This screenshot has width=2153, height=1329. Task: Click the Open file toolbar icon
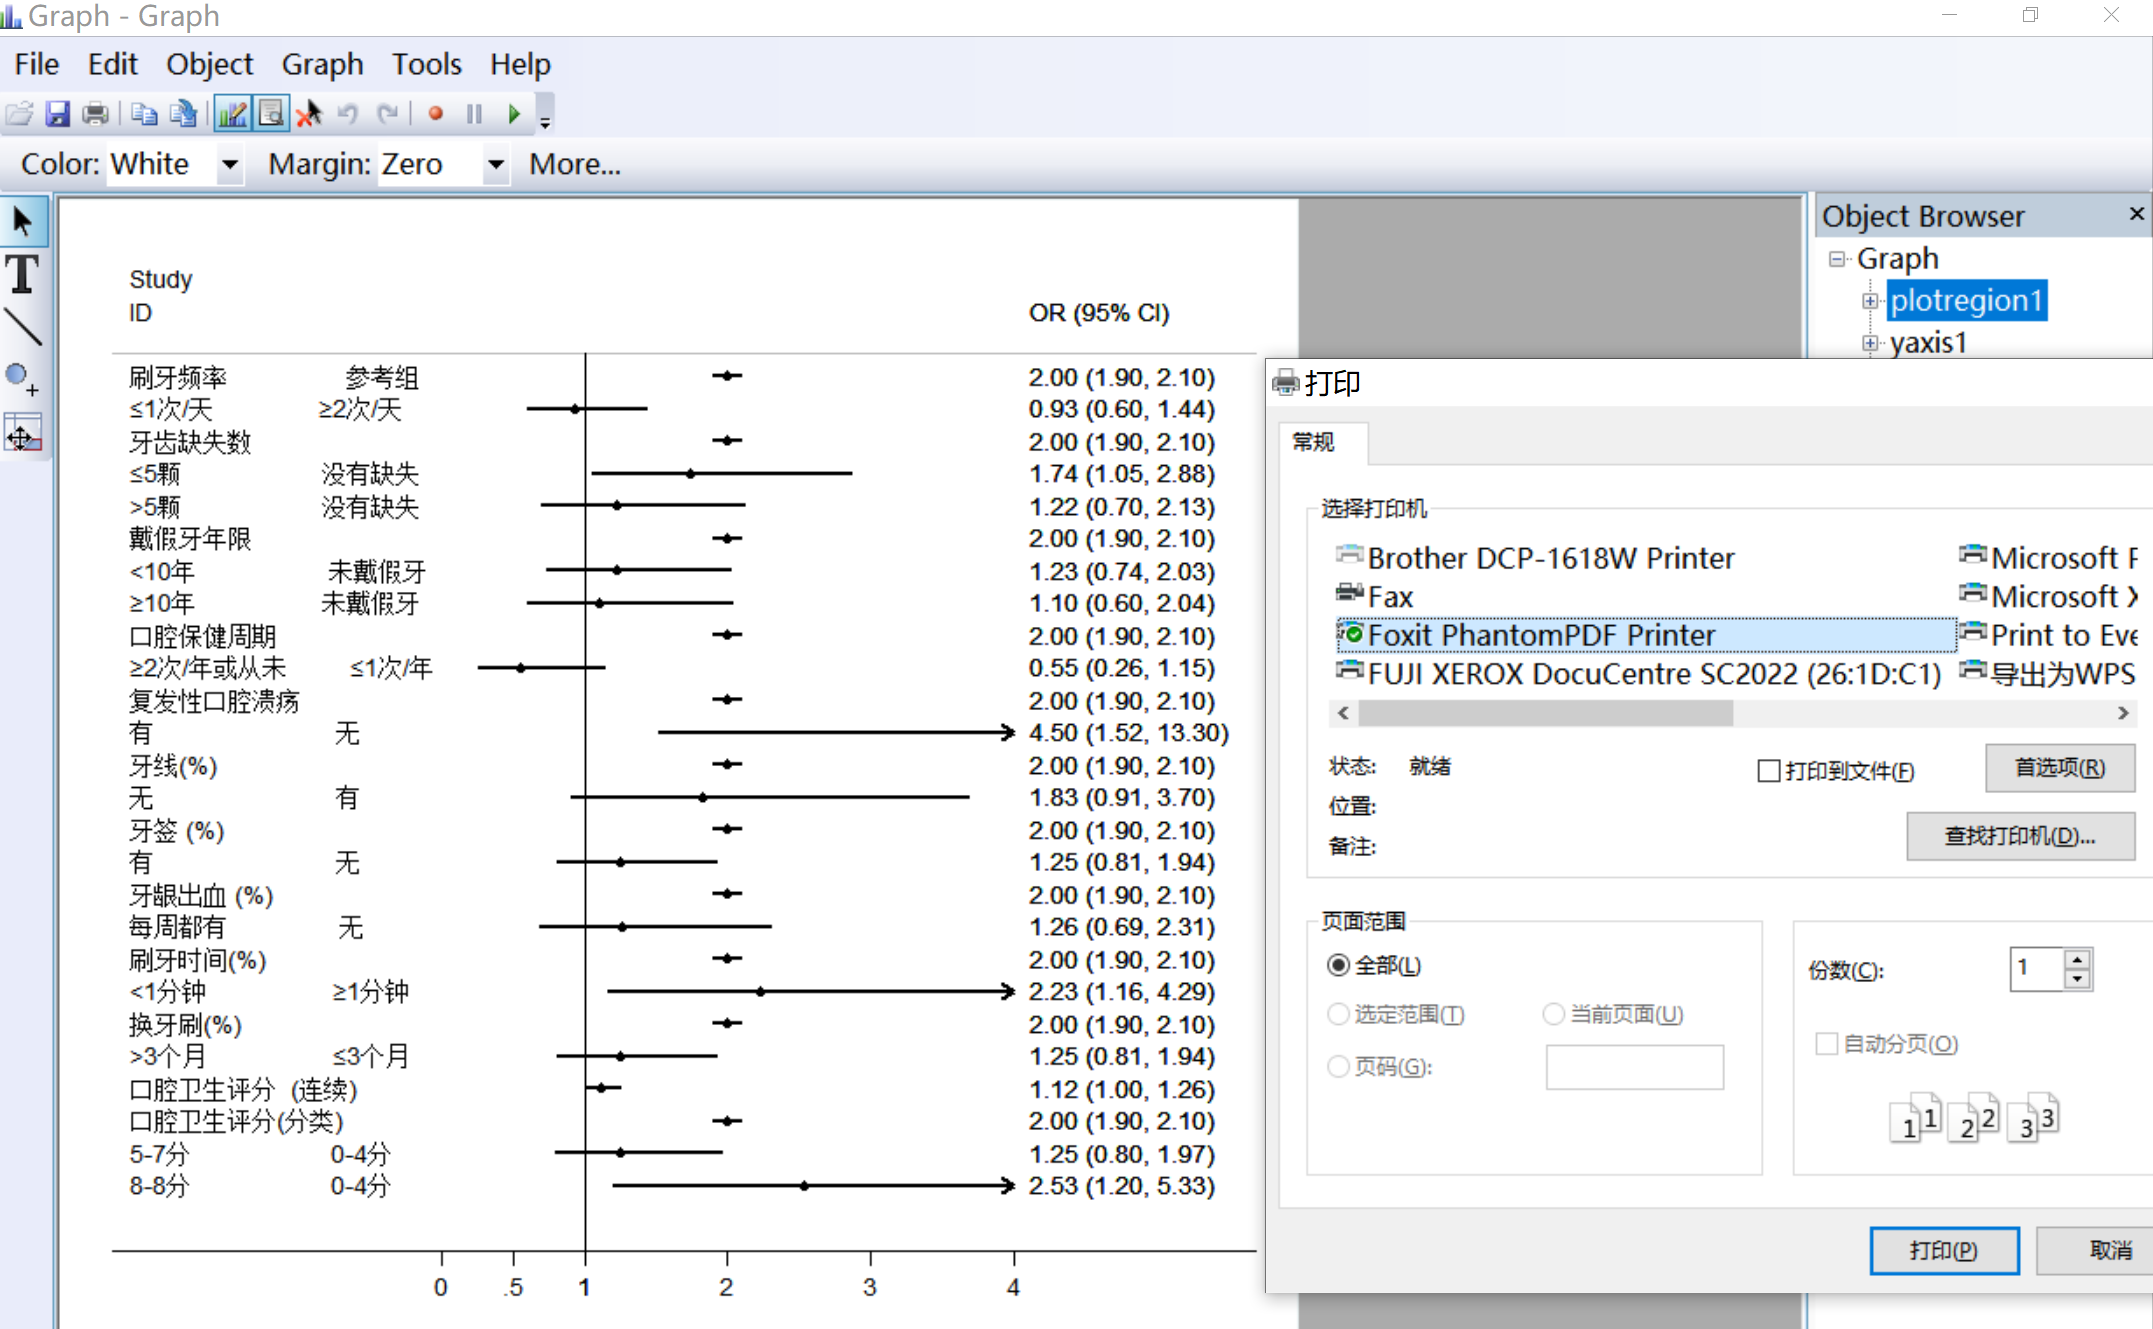20,114
